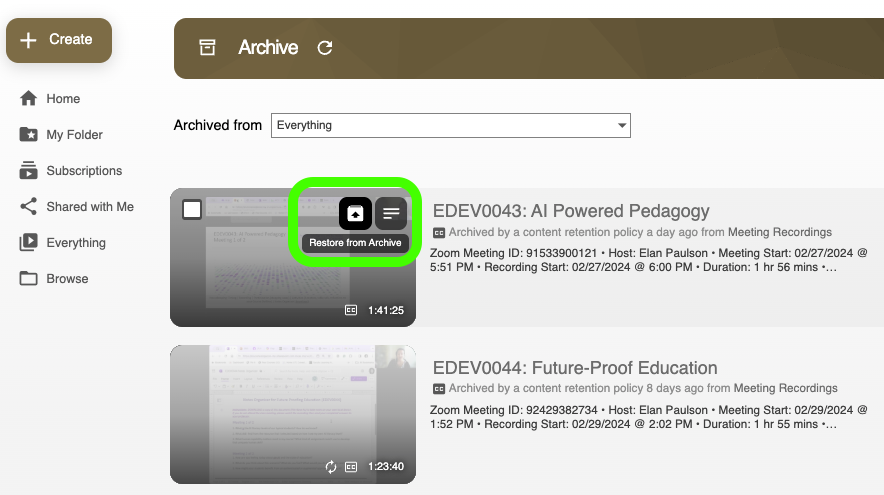Click the Create button
The image size is (884, 495).
click(x=59, y=40)
